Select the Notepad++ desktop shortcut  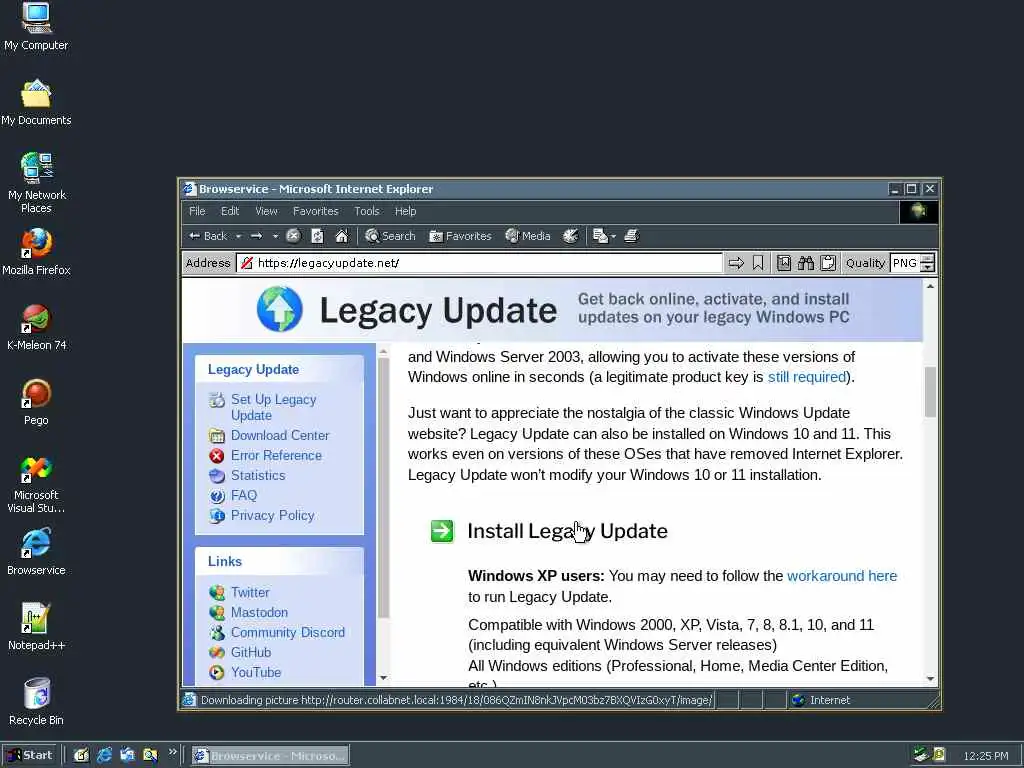[36, 627]
